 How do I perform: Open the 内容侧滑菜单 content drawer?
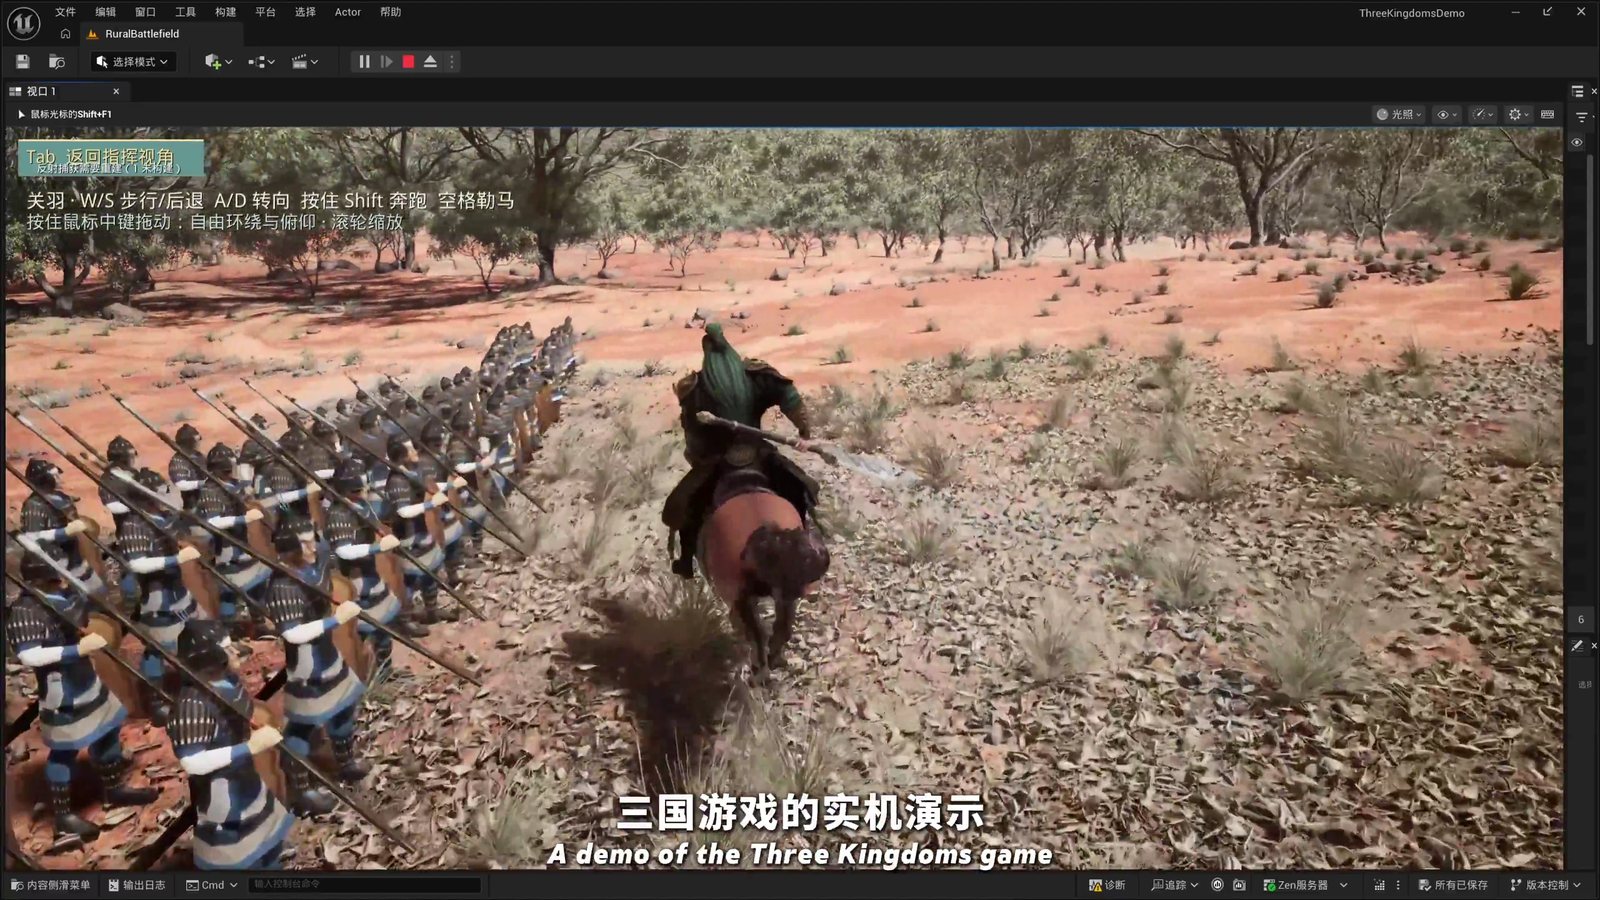pyautogui.click(x=50, y=885)
